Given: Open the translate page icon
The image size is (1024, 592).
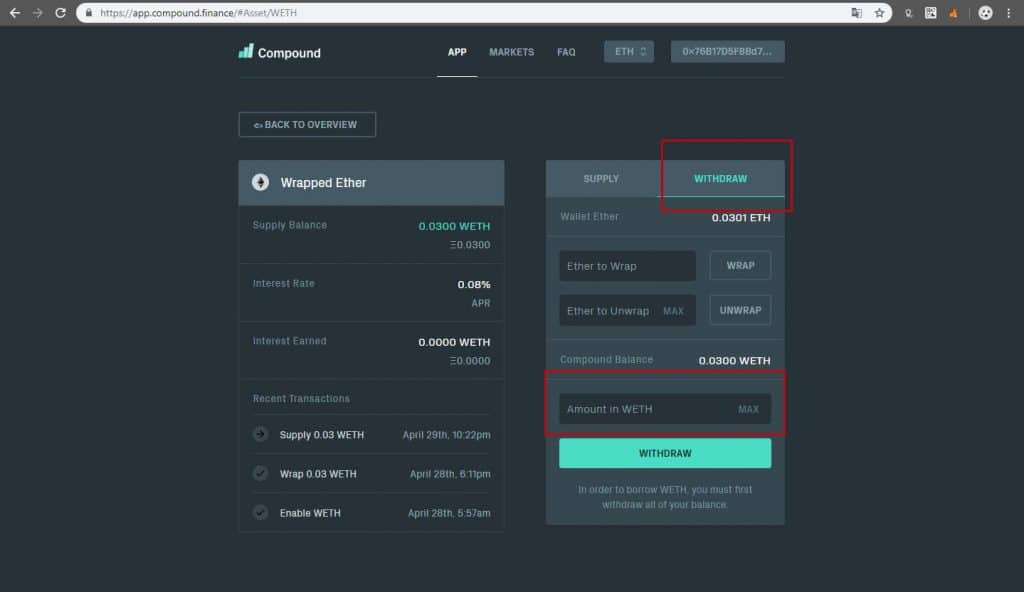Looking at the screenshot, I should (x=856, y=13).
